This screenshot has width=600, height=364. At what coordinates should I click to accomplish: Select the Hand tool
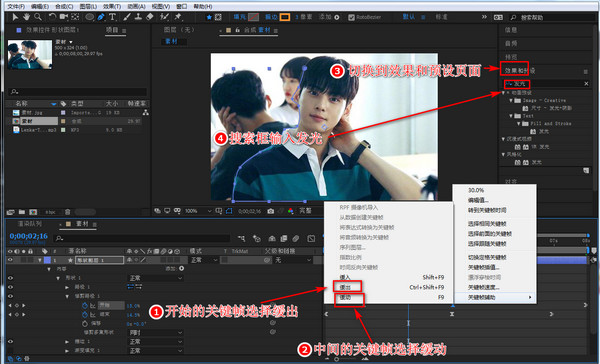point(26,17)
